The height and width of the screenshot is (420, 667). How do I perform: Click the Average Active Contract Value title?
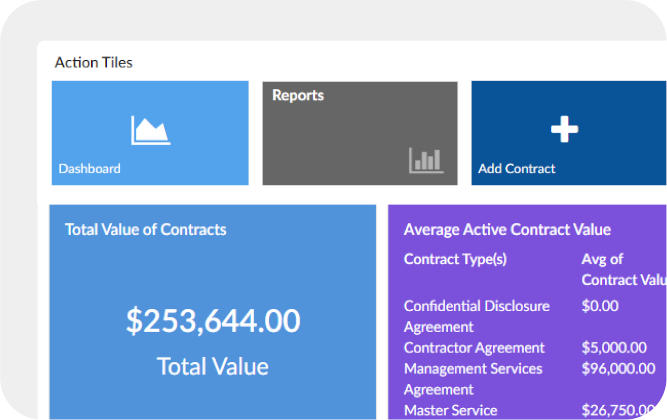507,230
